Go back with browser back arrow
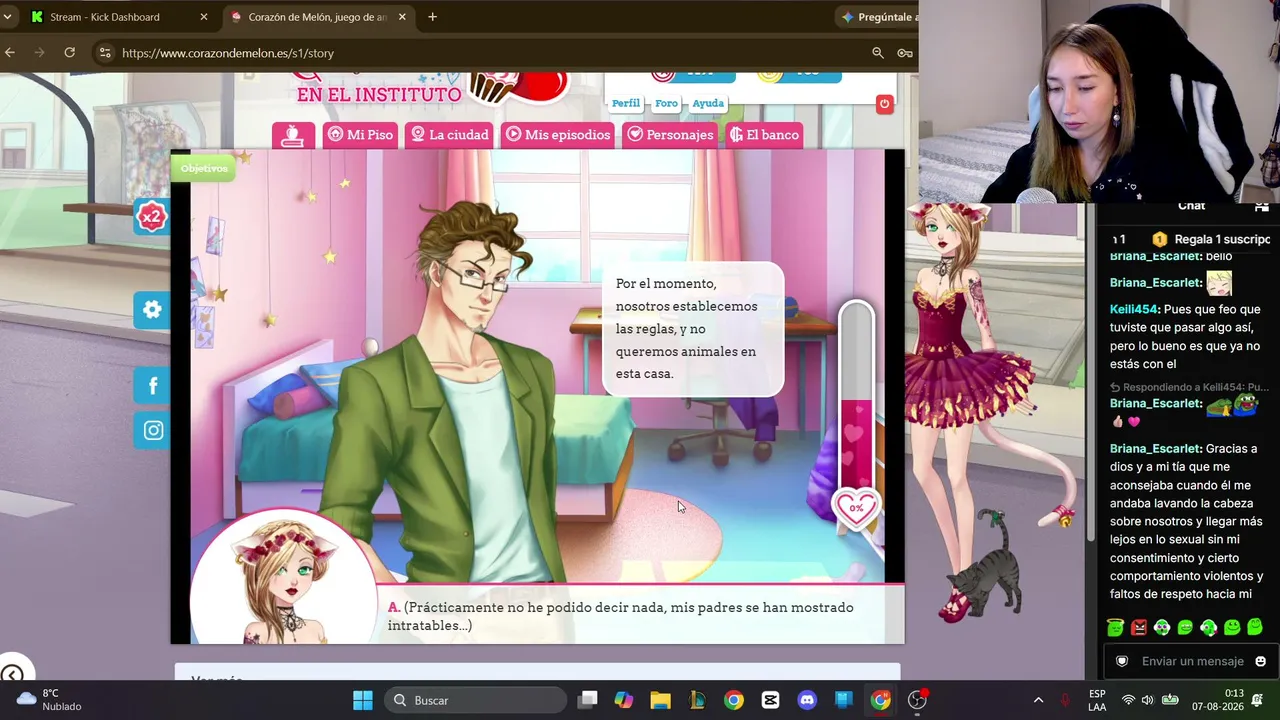This screenshot has width=1280, height=720. [10, 53]
